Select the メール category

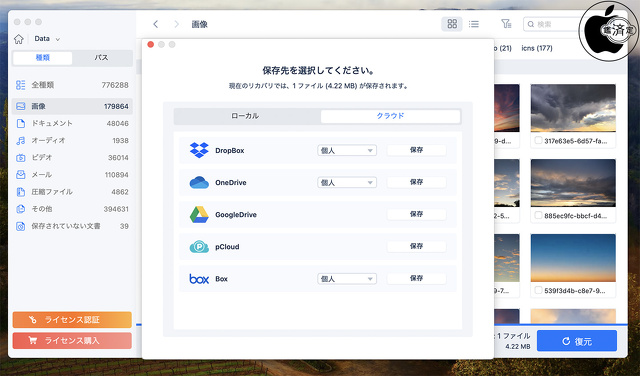pyautogui.click(x=72, y=175)
